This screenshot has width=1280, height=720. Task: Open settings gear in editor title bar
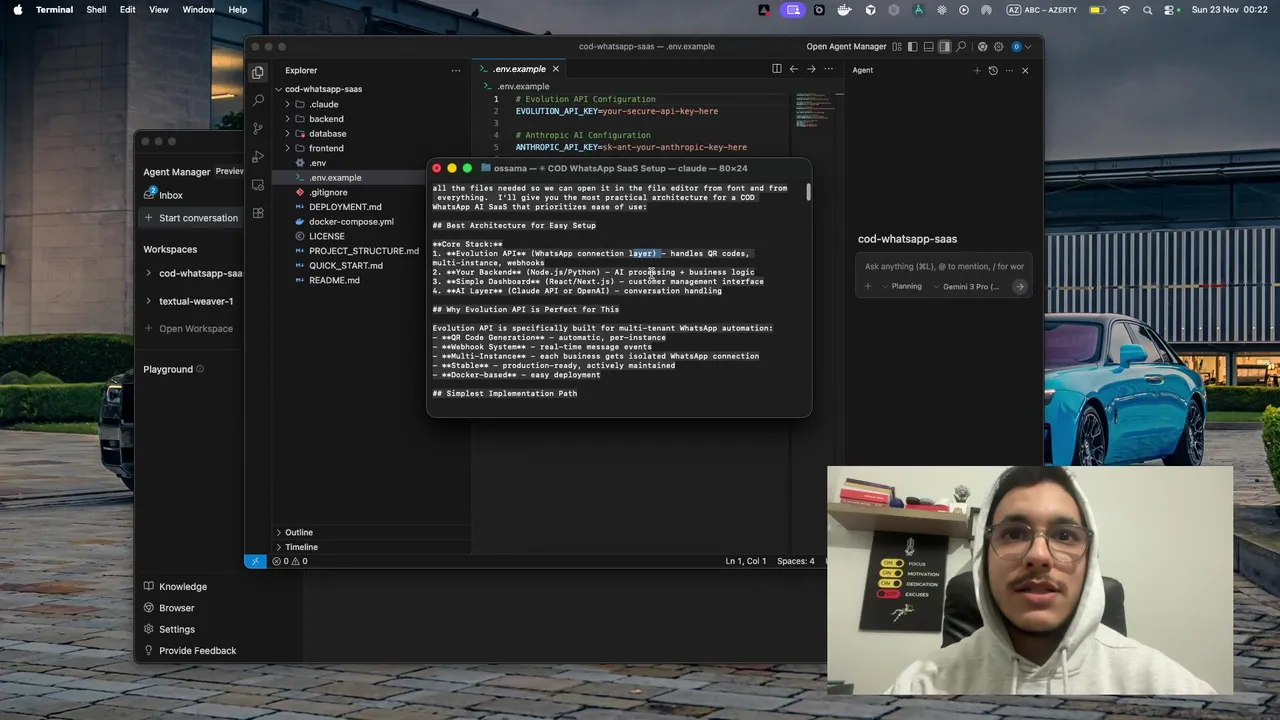point(998,46)
